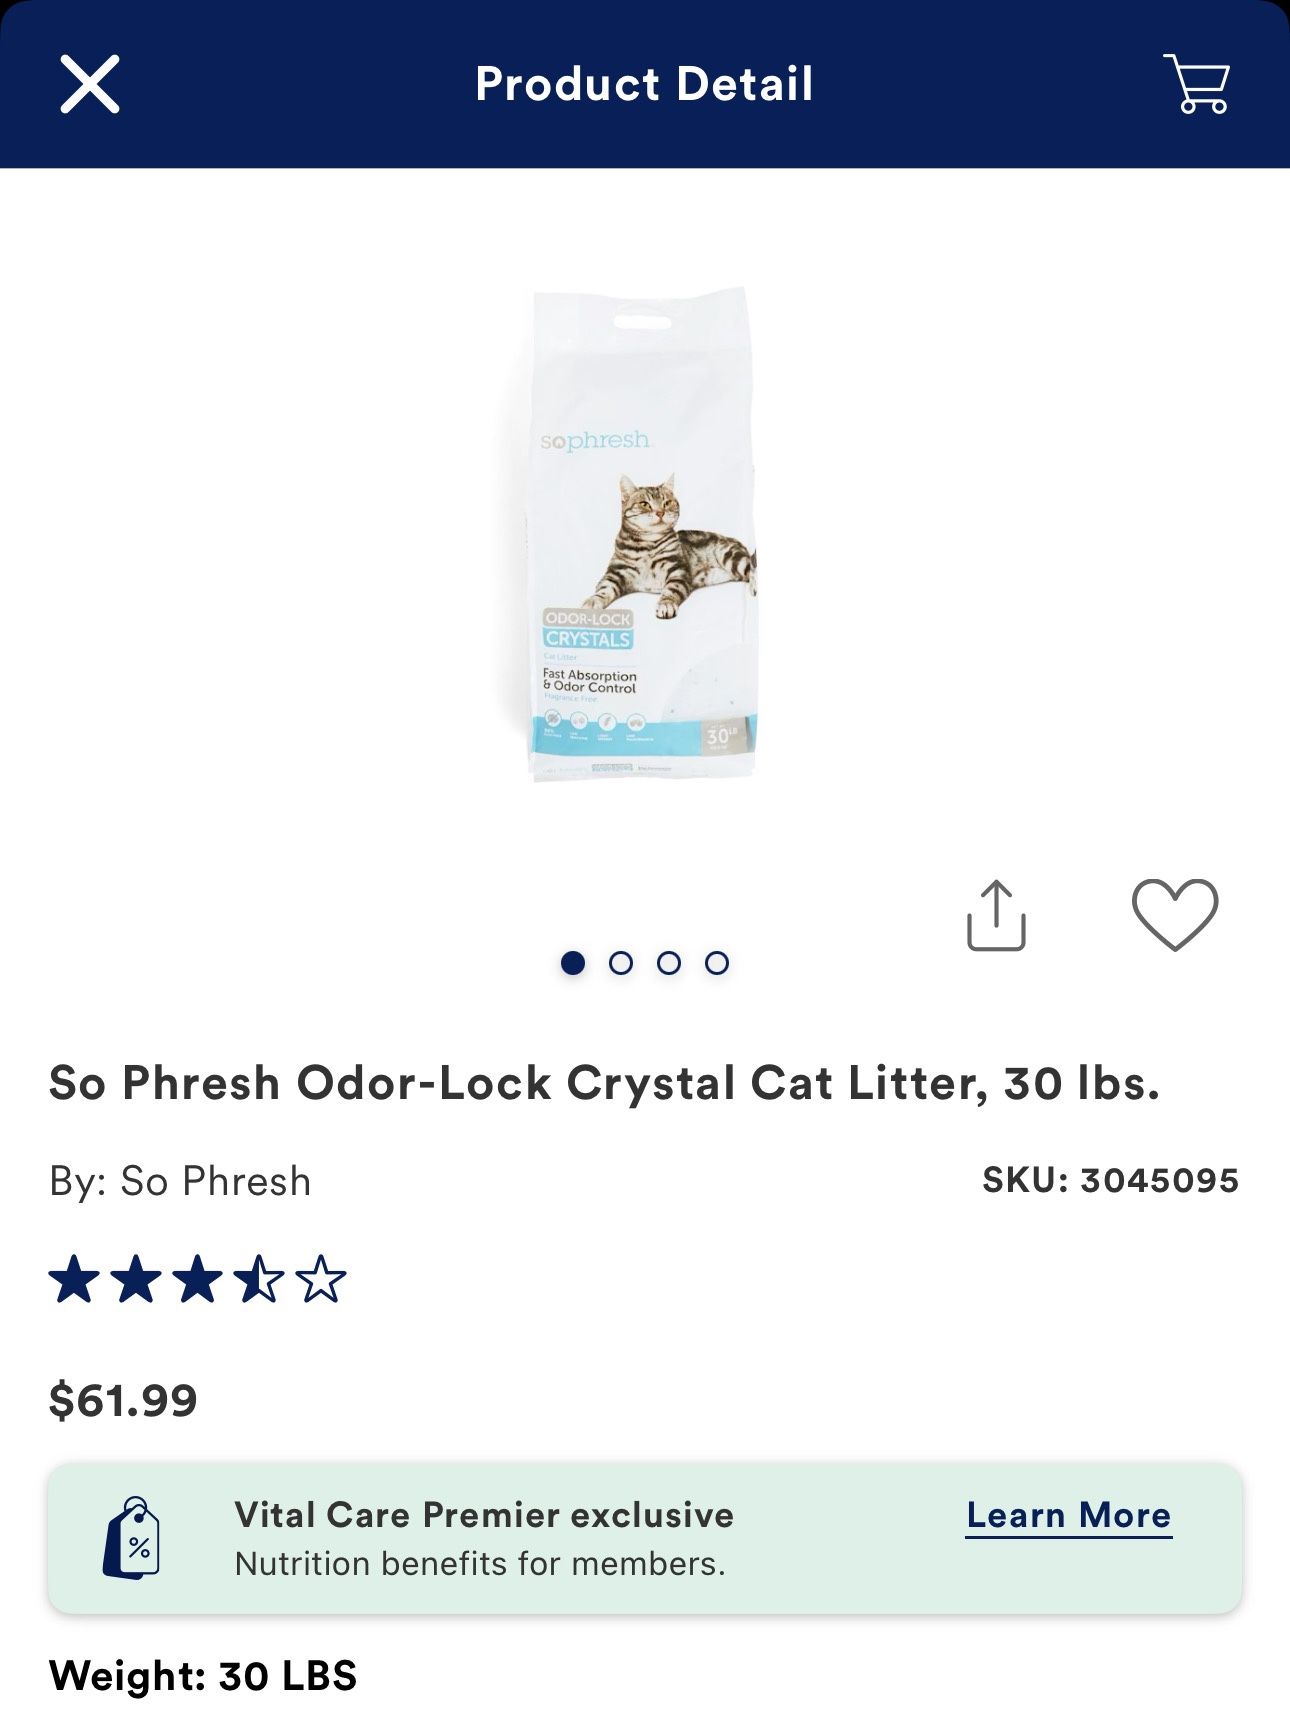This screenshot has height=1715, width=1290.
Task: Add product to favorites with heart
Action: 1174,914
